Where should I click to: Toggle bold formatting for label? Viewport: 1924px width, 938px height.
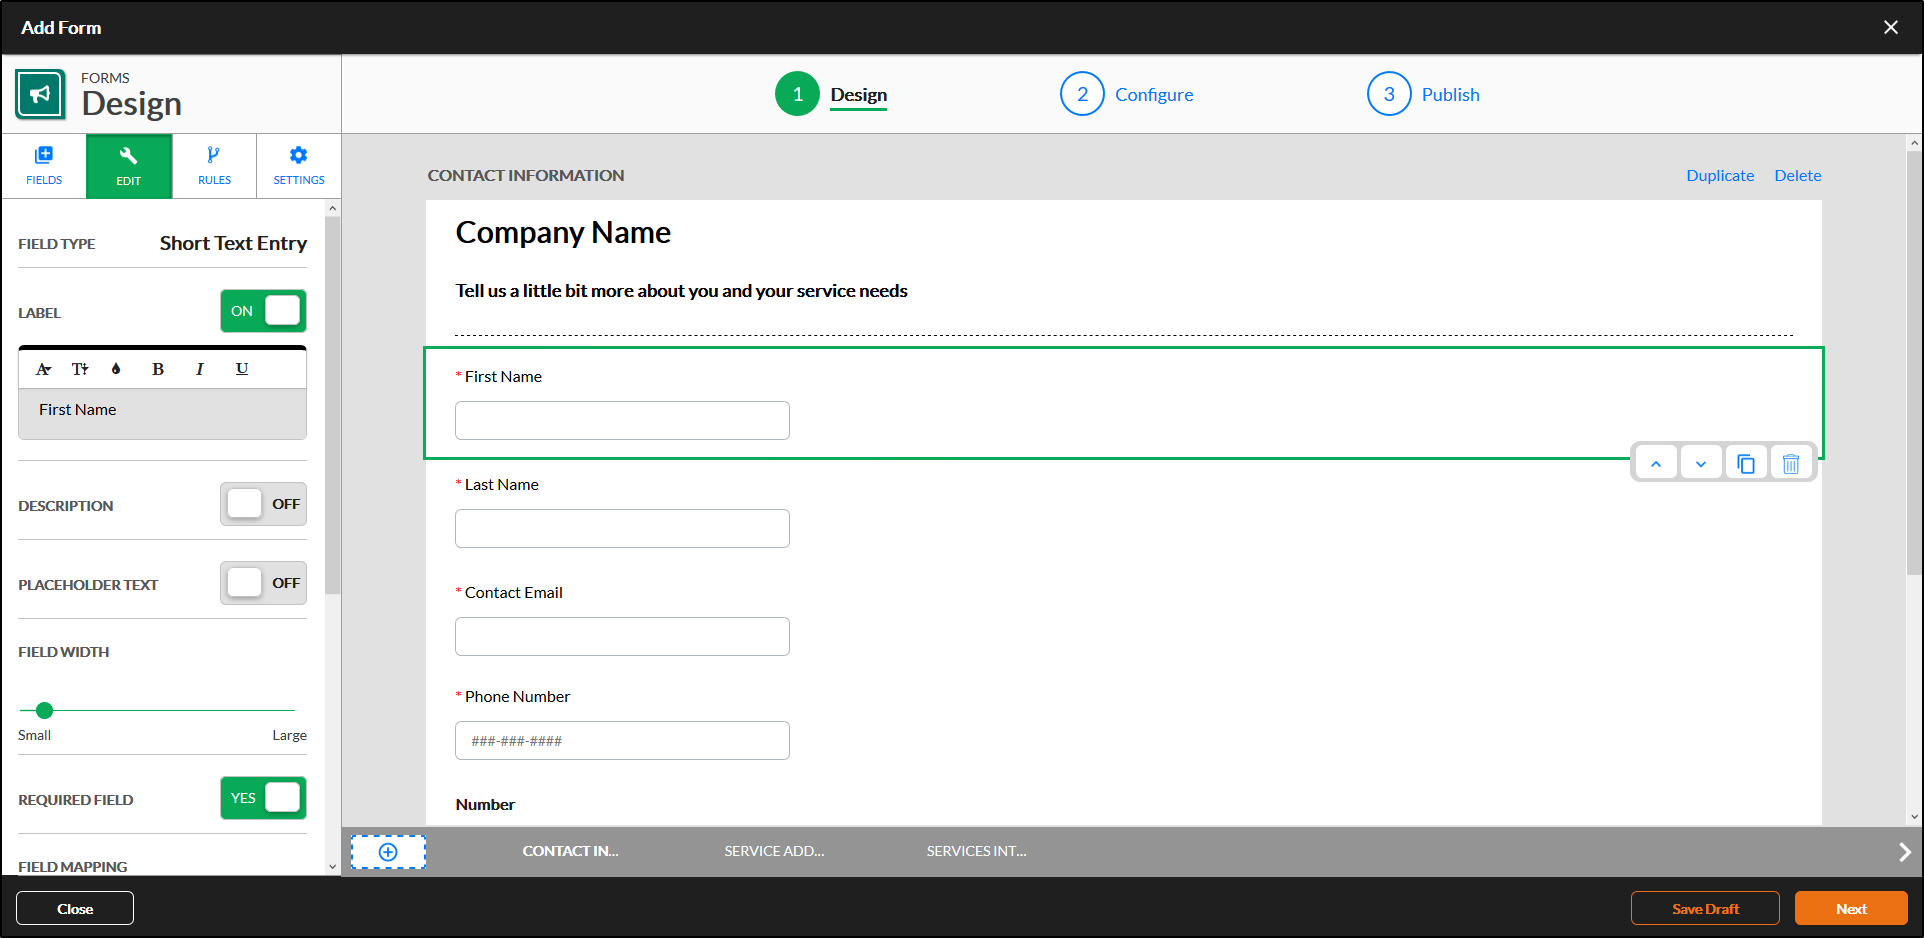pos(158,369)
